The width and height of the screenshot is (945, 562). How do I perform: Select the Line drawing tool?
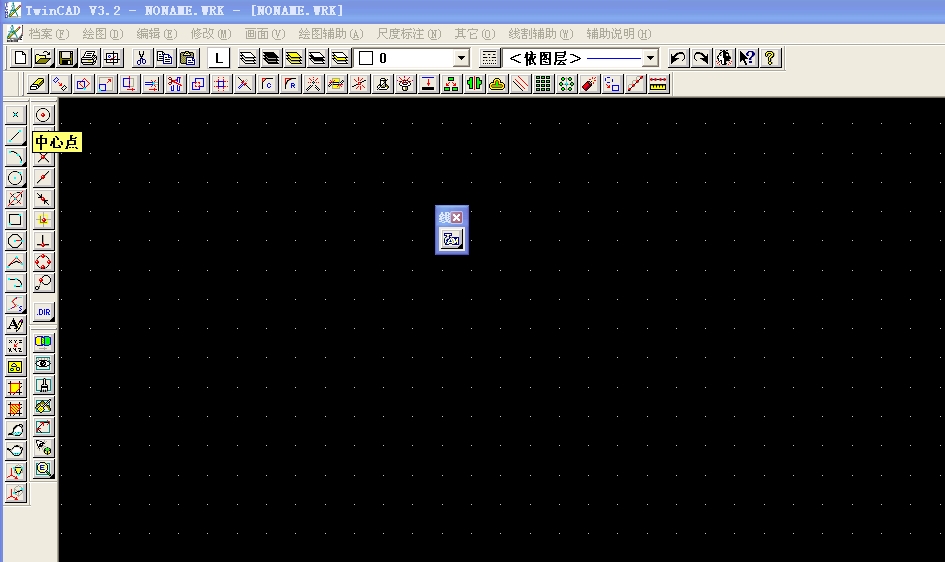click(x=16, y=136)
